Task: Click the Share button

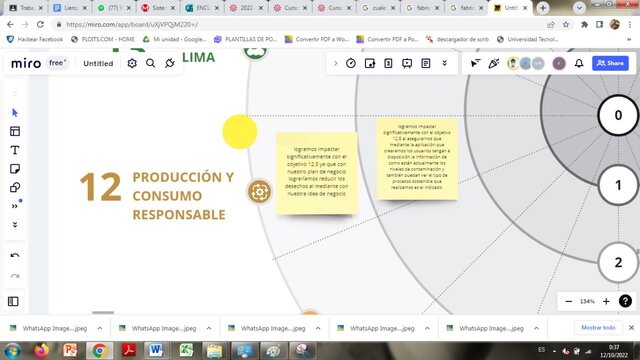Action: click(610, 63)
